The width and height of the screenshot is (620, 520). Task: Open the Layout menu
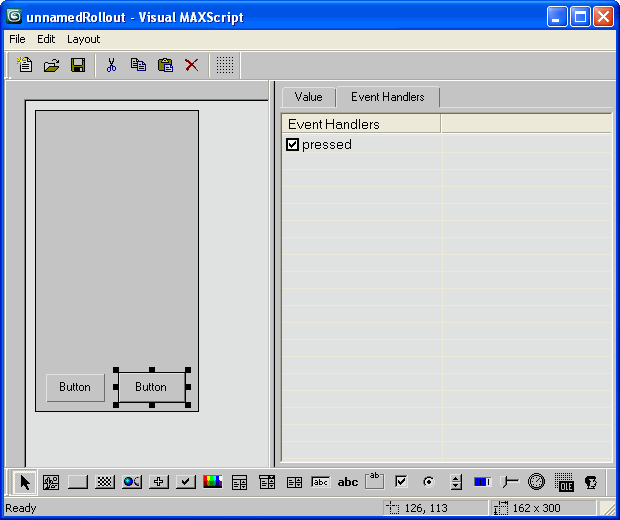click(83, 39)
